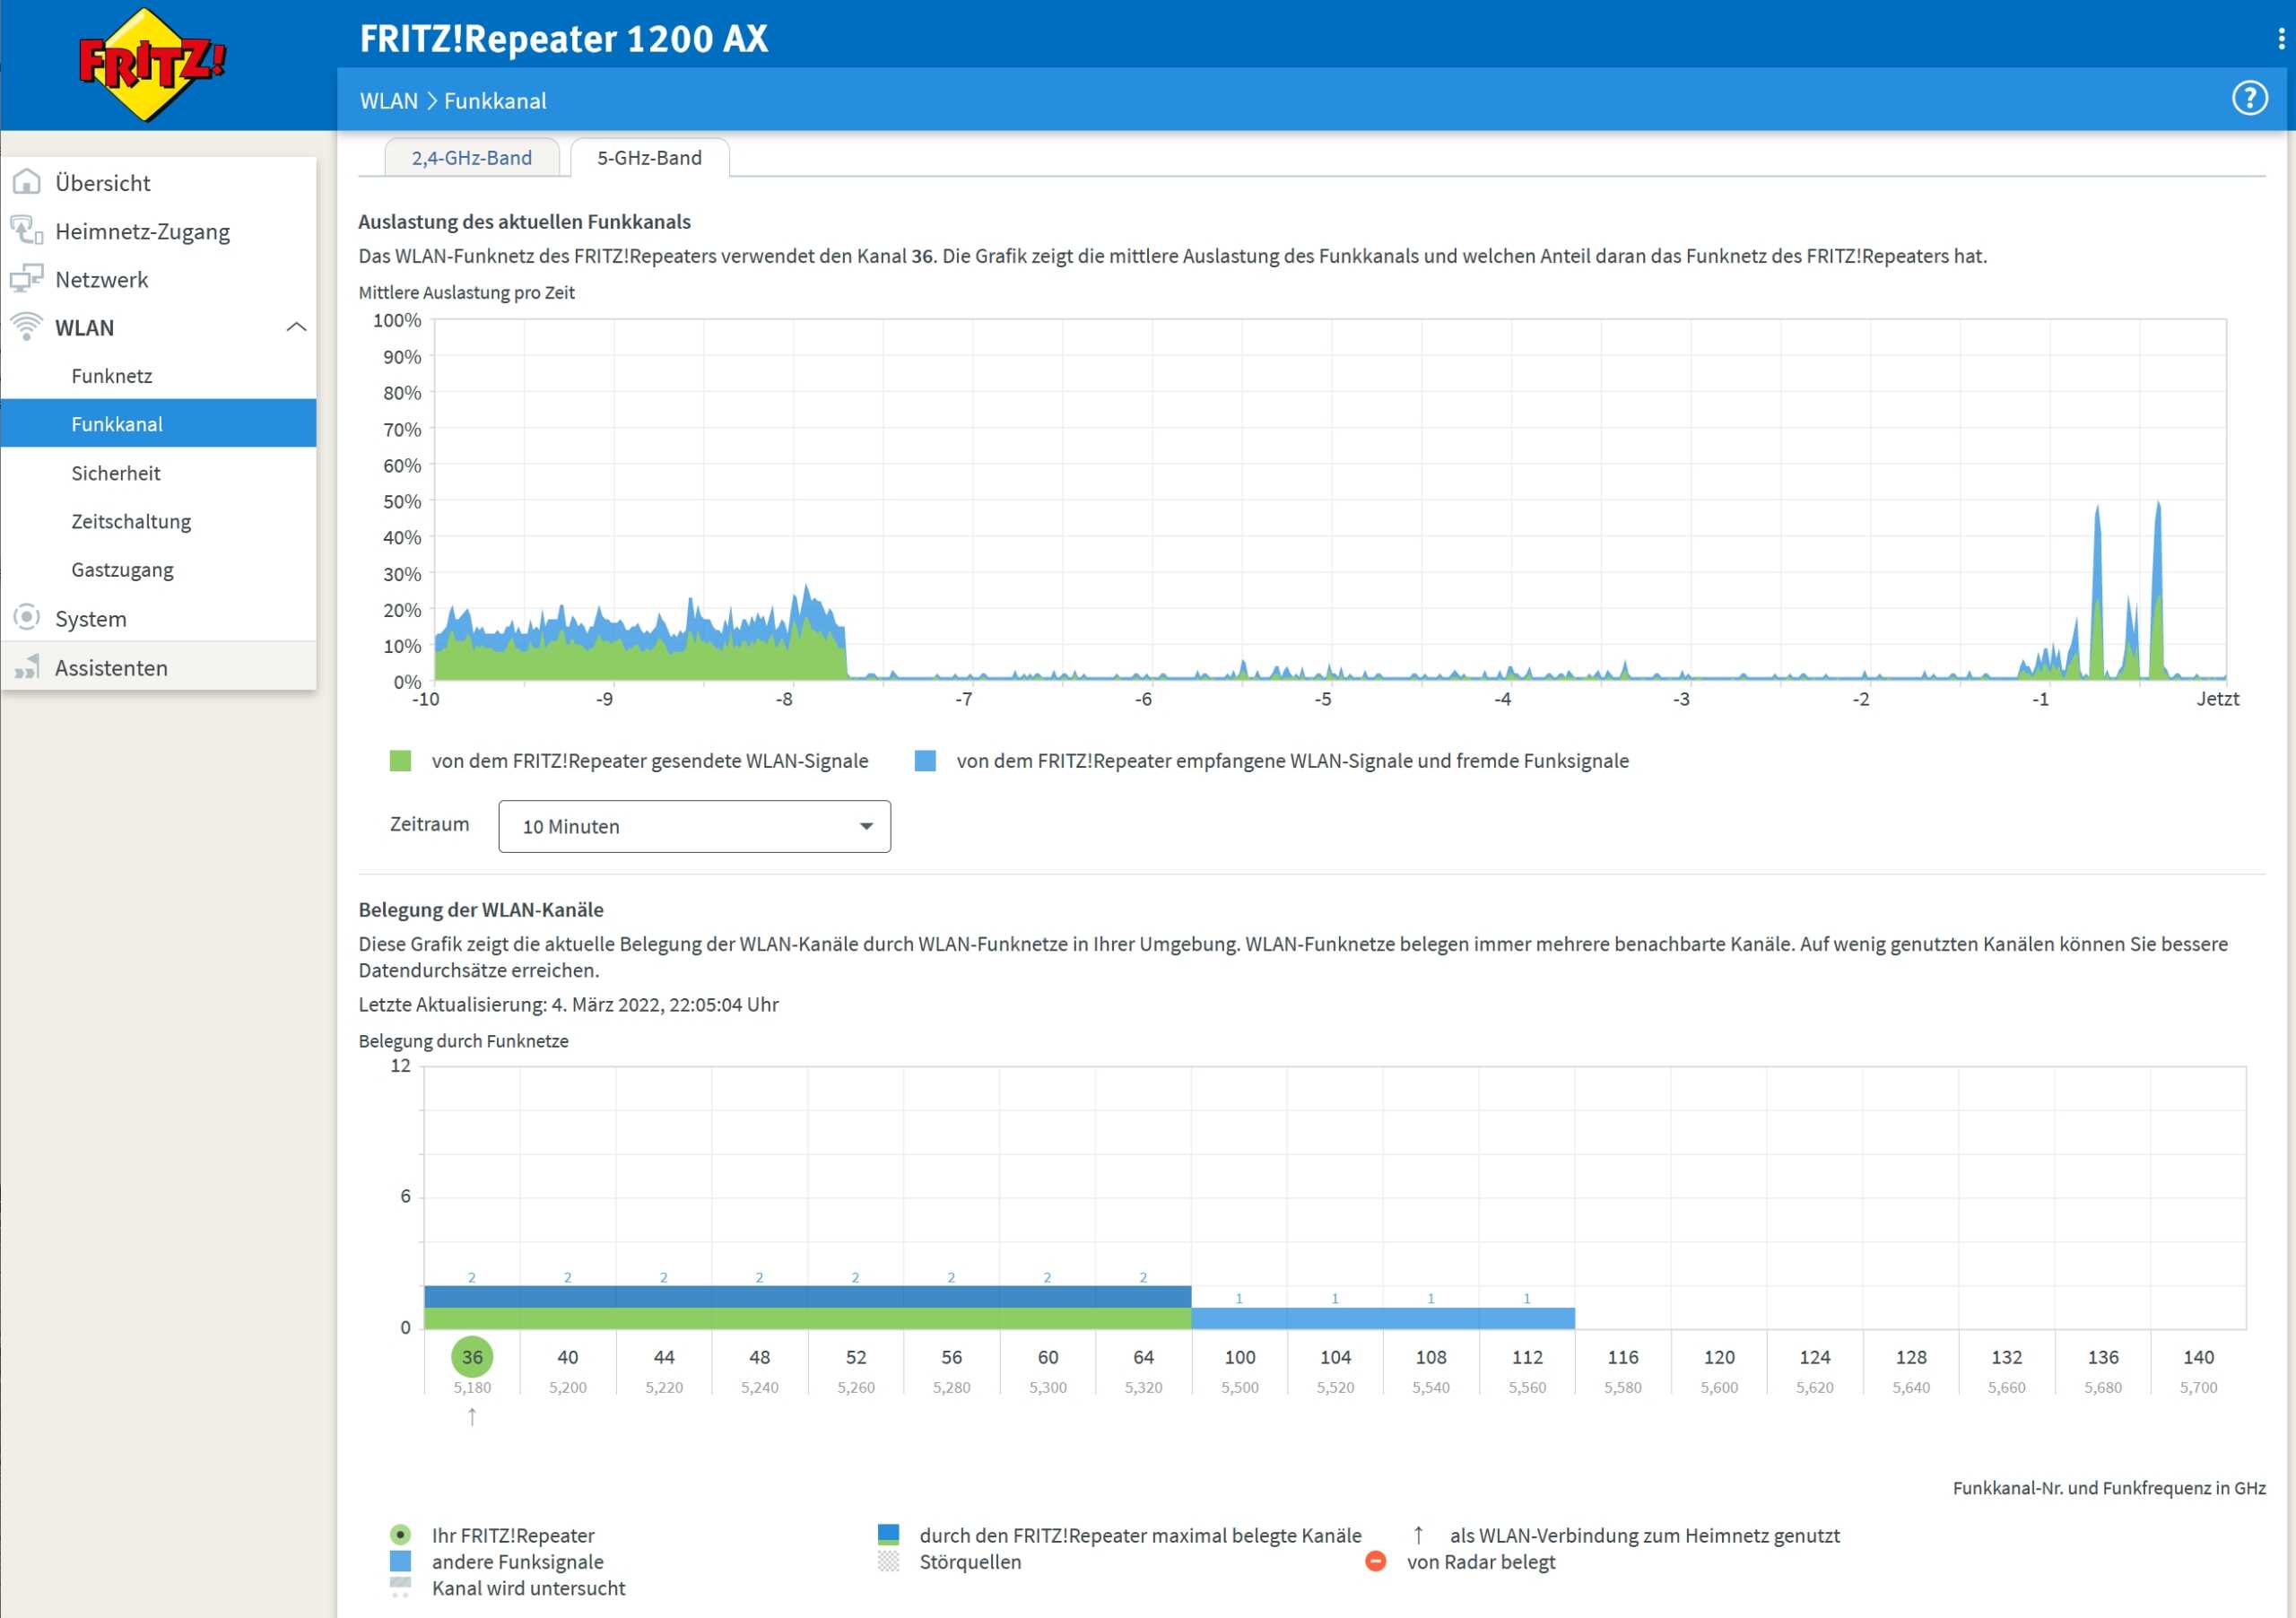Click channel 140 label
The width and height of the screenshot is (2296, 1618).
point(2198,1357)
